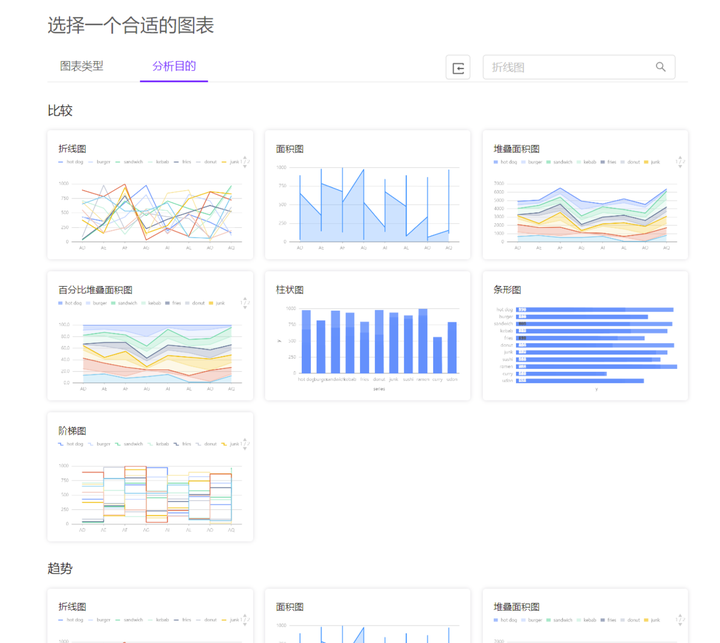Image resolution: width=720 pixels, height=643 pixels.
Task: Toggle sandwich series in 比较 折线图 legend
Action: point(129,162)
